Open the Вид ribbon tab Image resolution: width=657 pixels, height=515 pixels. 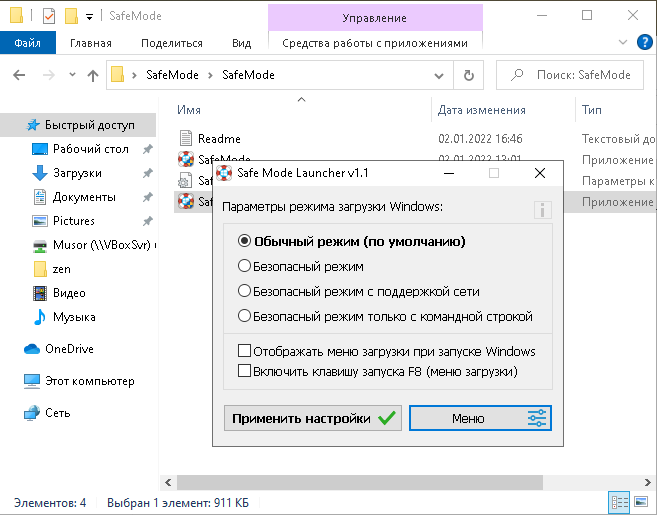click(242, 43)
